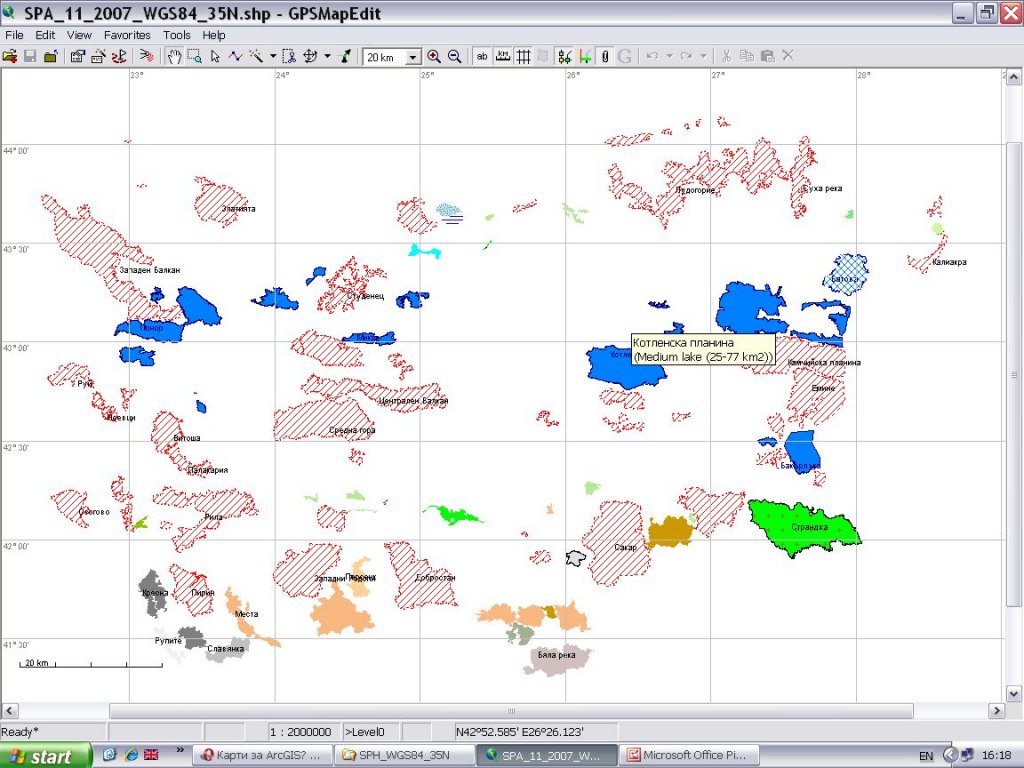
Task: Choose the arrow pointer select tool
Action: click(215, 57)
